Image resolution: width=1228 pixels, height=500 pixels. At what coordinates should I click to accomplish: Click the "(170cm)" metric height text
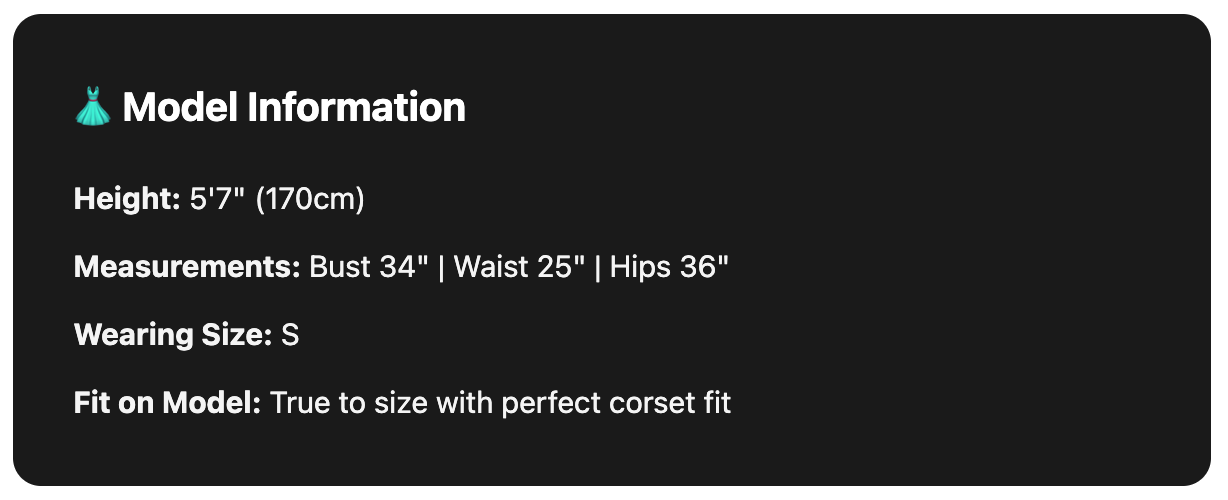tap(310, 199)
